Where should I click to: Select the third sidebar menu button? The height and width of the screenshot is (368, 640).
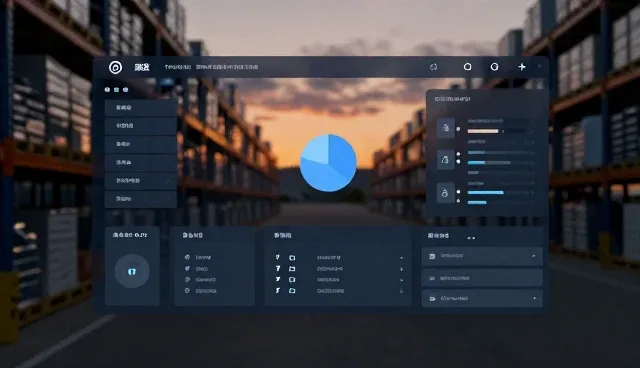click(x=141, y=144)
